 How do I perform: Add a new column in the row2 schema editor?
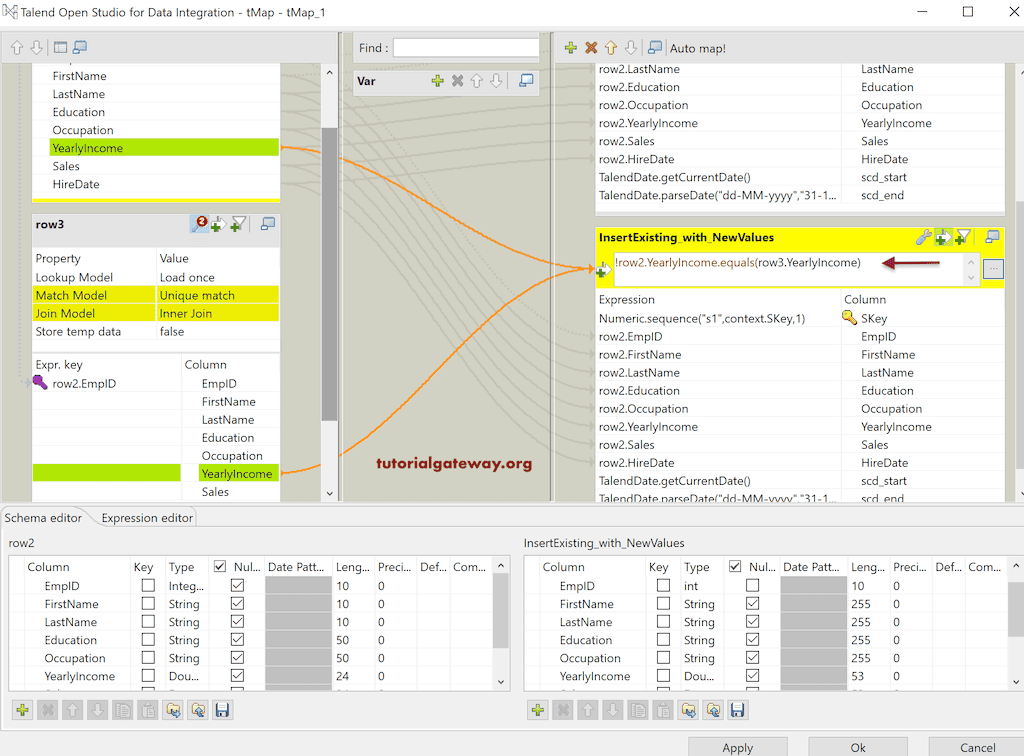[21, 710]
